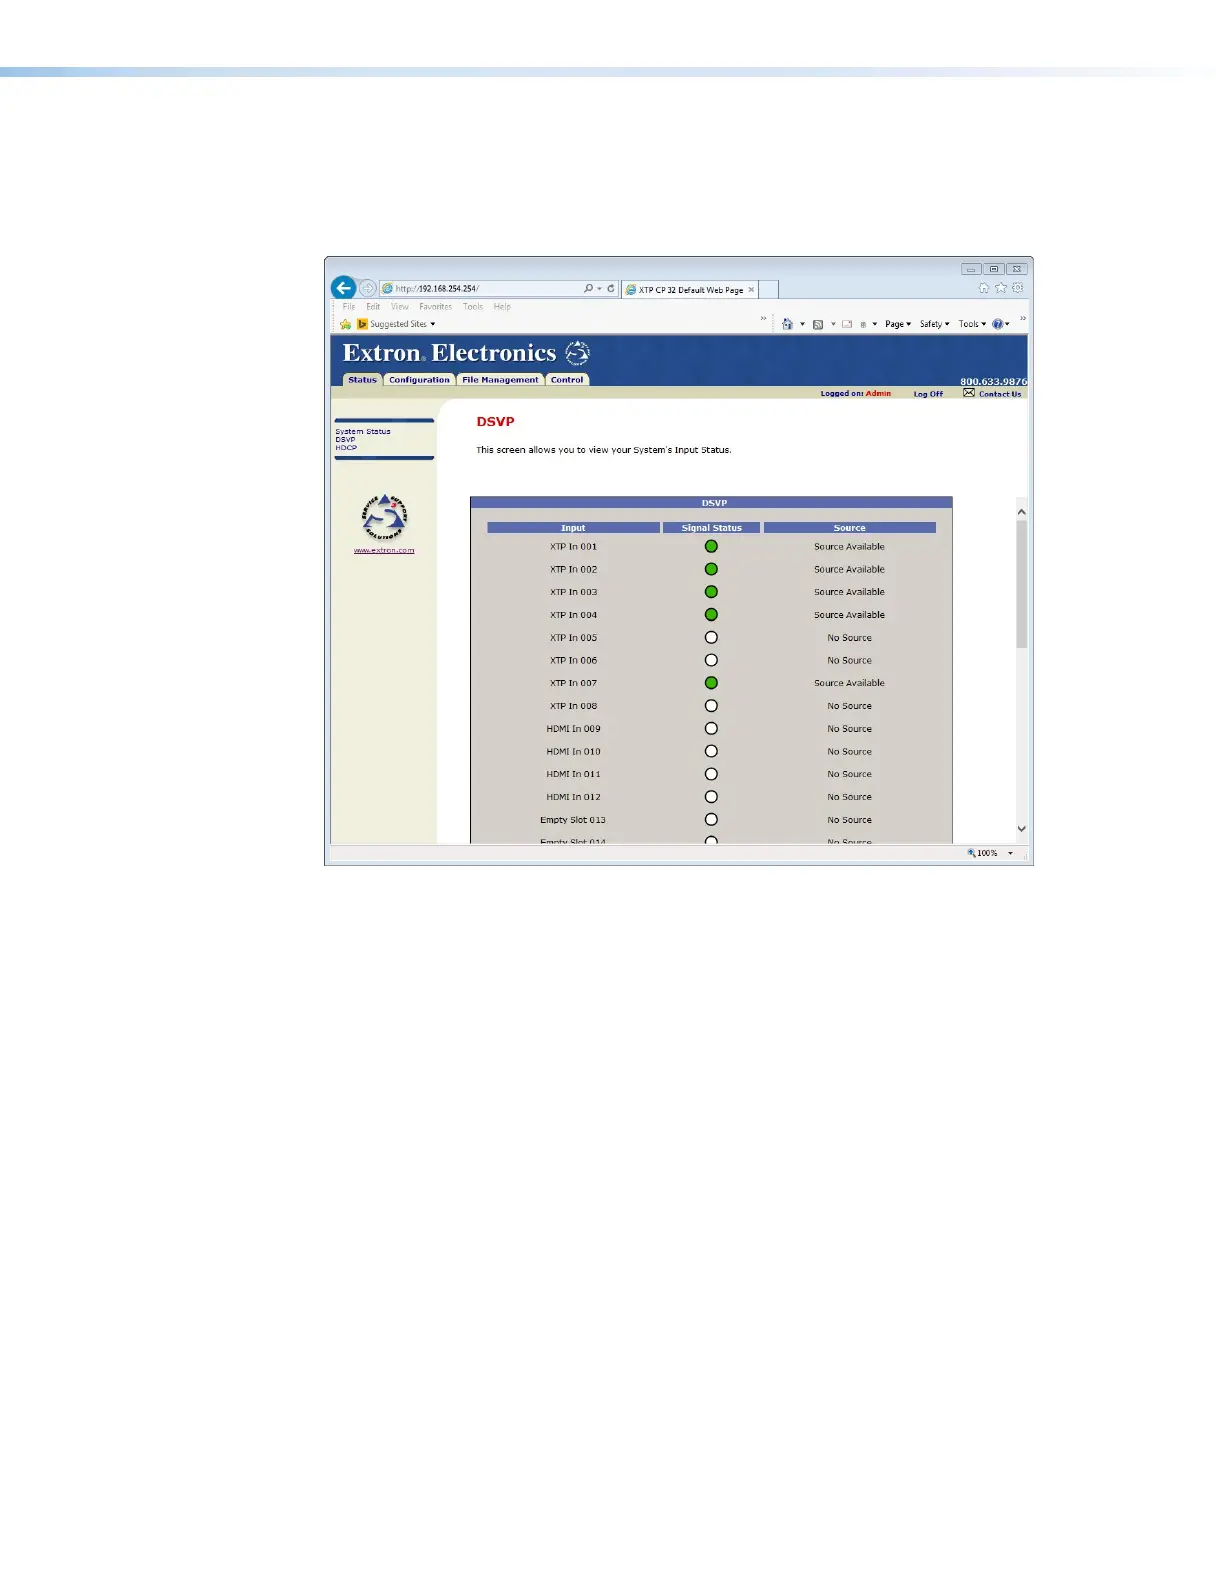Click the Log Off link
Screen dimensions: 1224x1584
928,394
